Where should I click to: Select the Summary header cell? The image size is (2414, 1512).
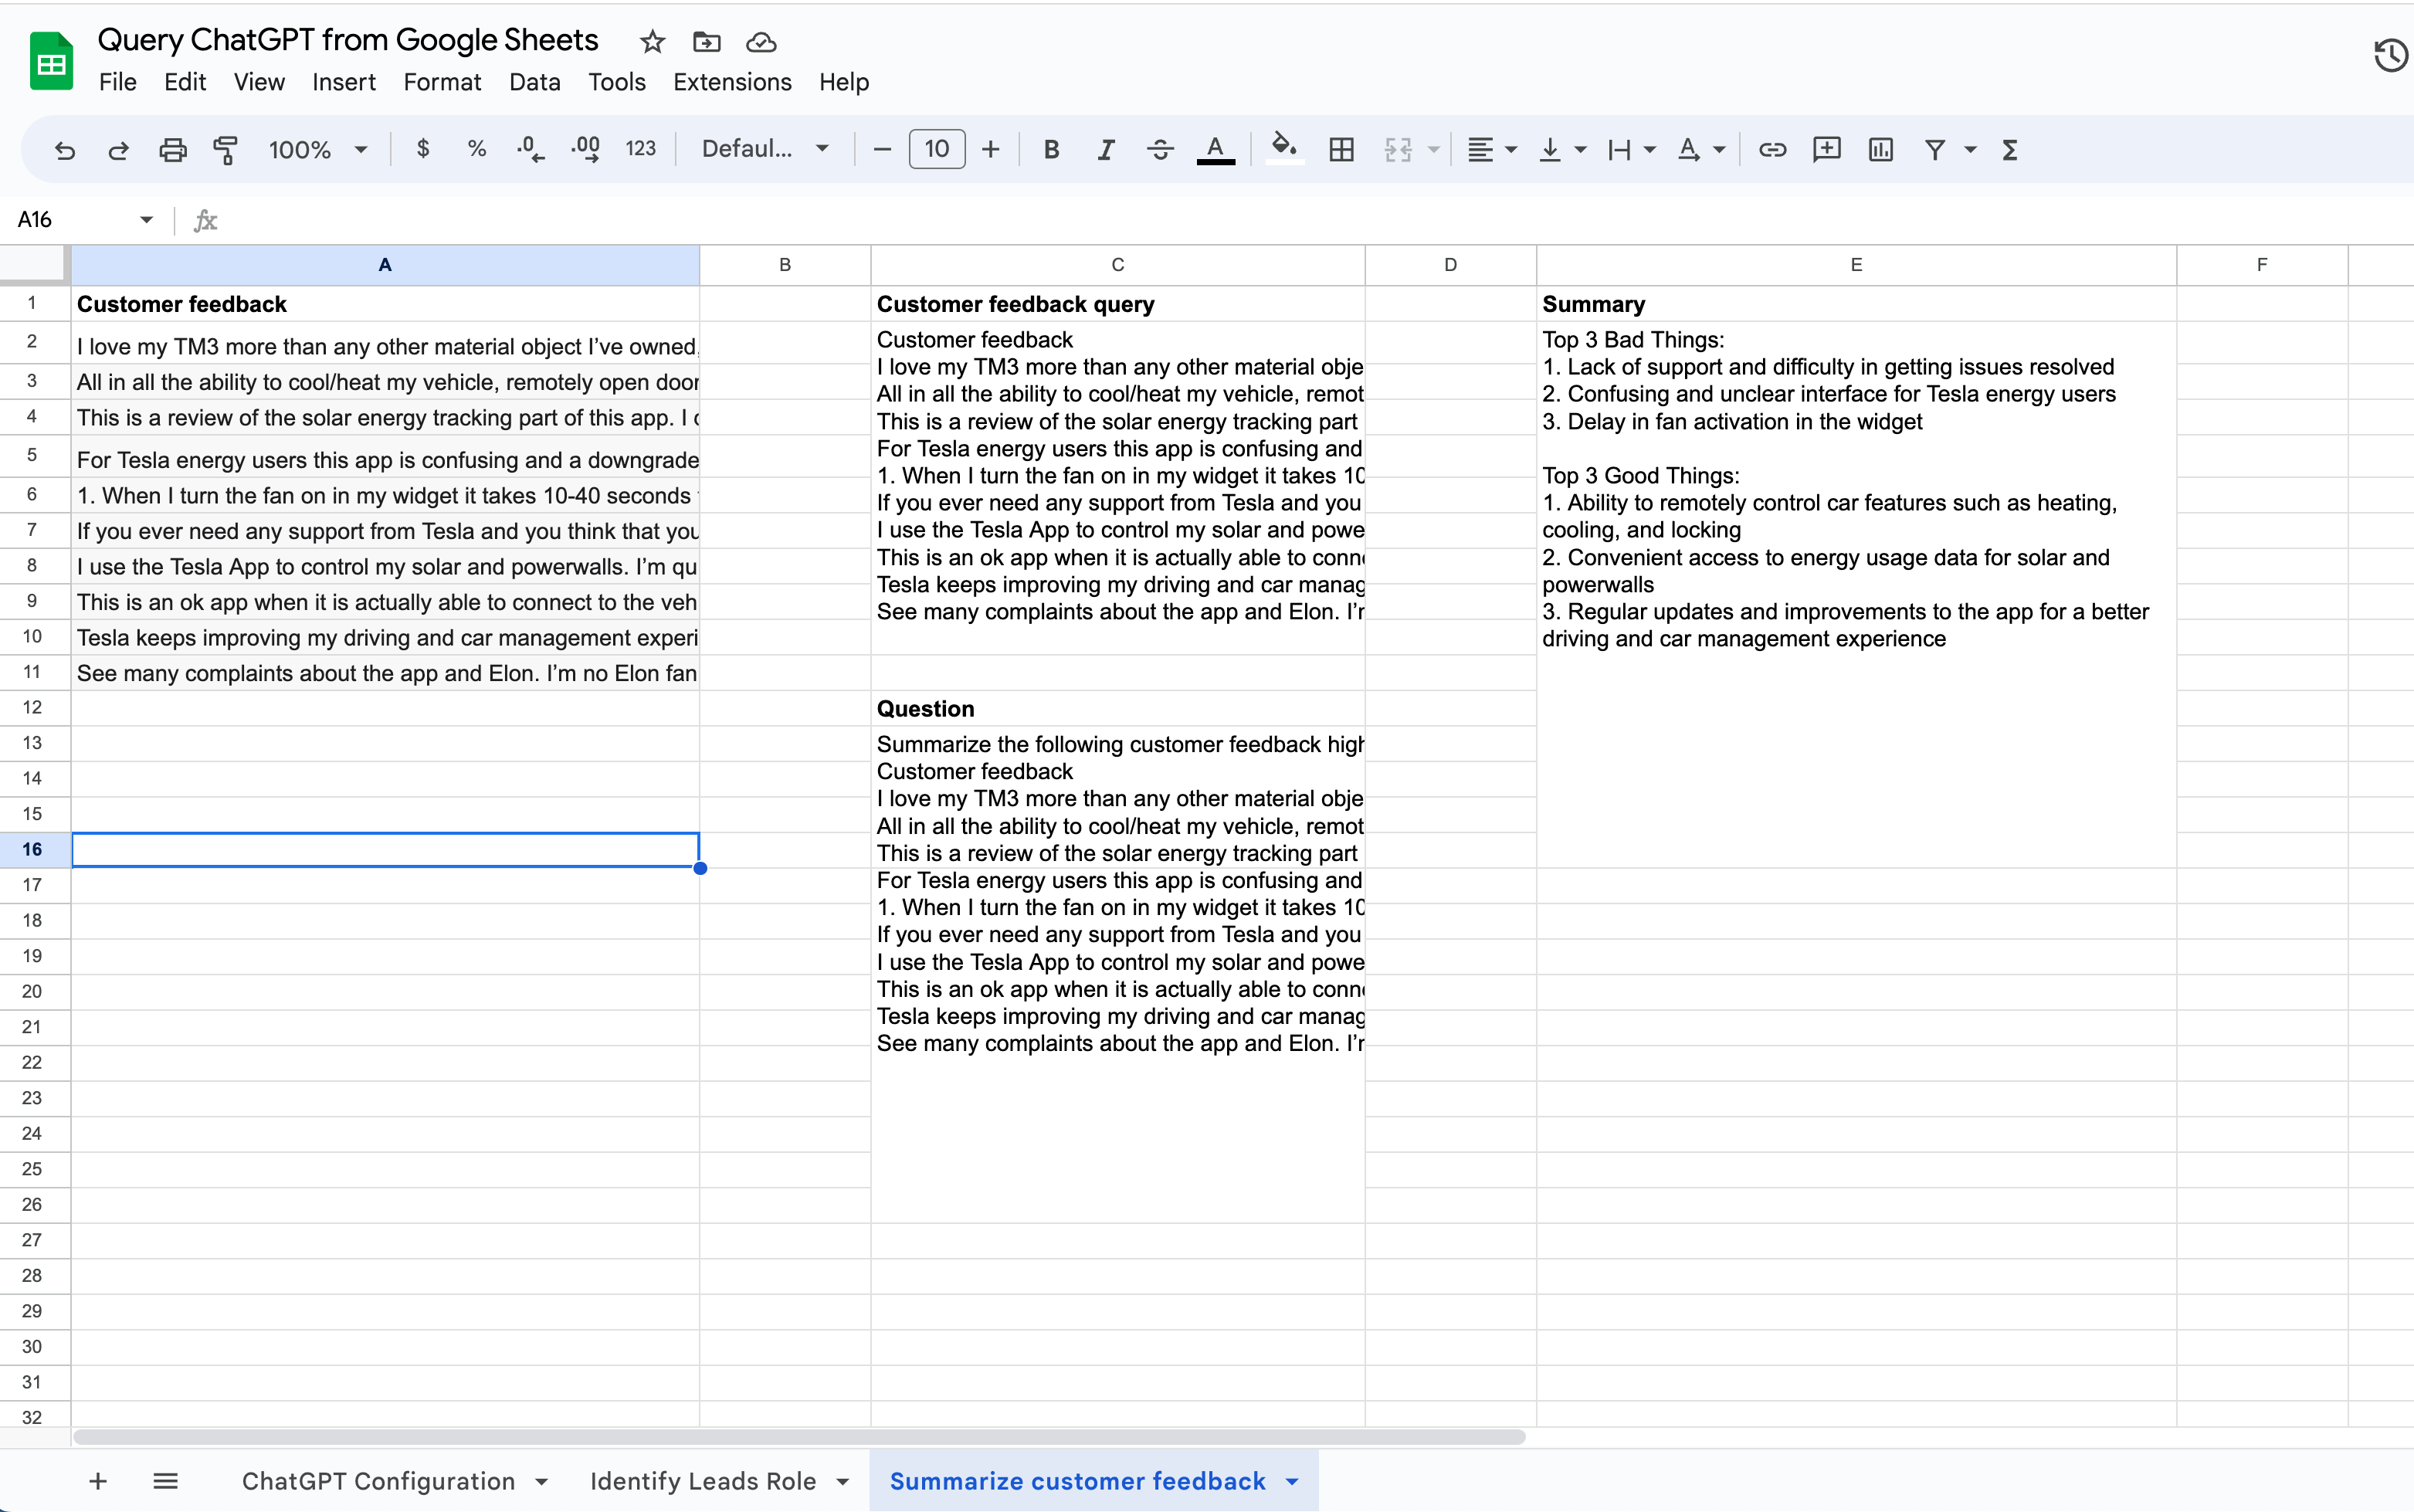pyautogui.click(x=1856, y=304)
